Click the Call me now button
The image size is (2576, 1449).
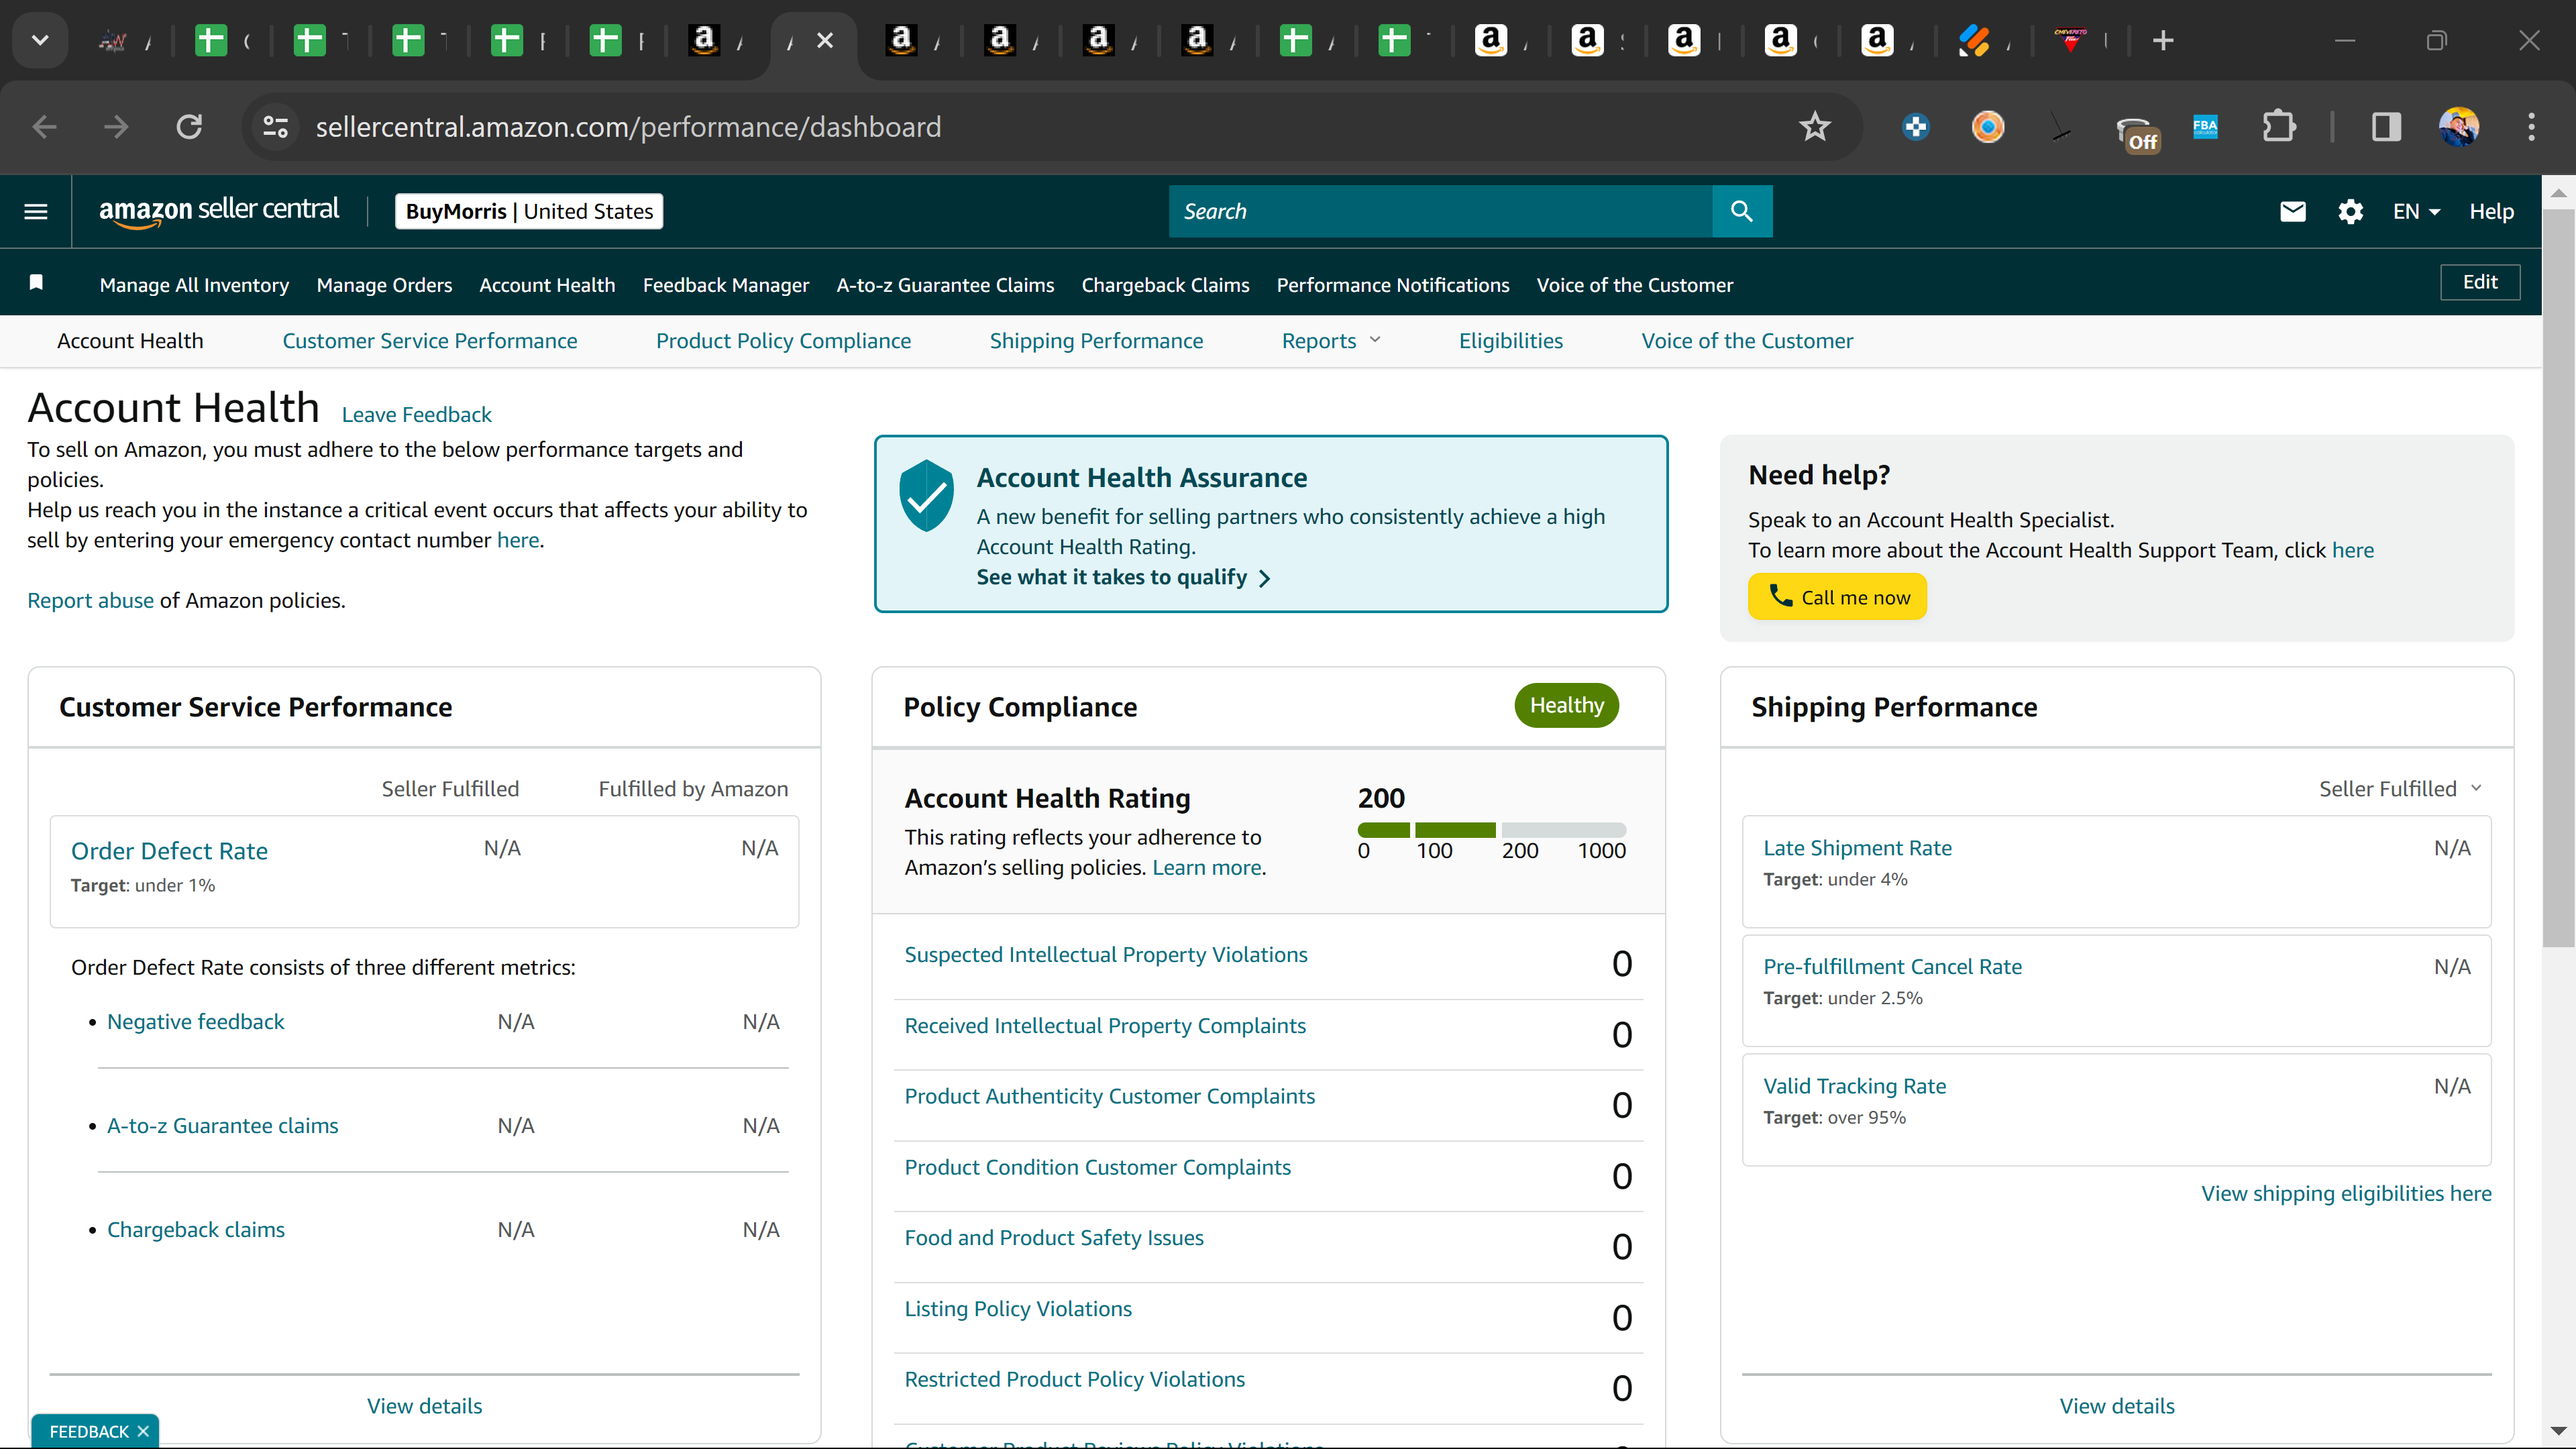tap(1837, 596)
